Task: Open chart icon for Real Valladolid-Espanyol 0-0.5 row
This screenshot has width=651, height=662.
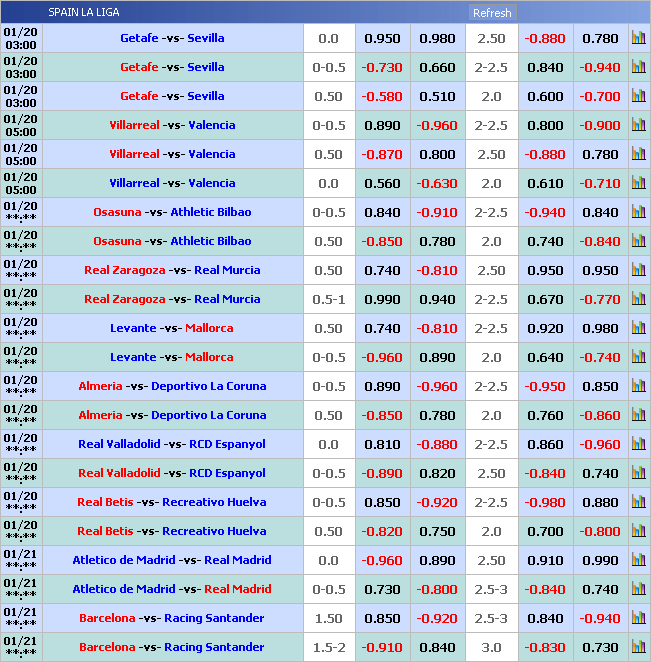Action: click(x=638, y=474)
